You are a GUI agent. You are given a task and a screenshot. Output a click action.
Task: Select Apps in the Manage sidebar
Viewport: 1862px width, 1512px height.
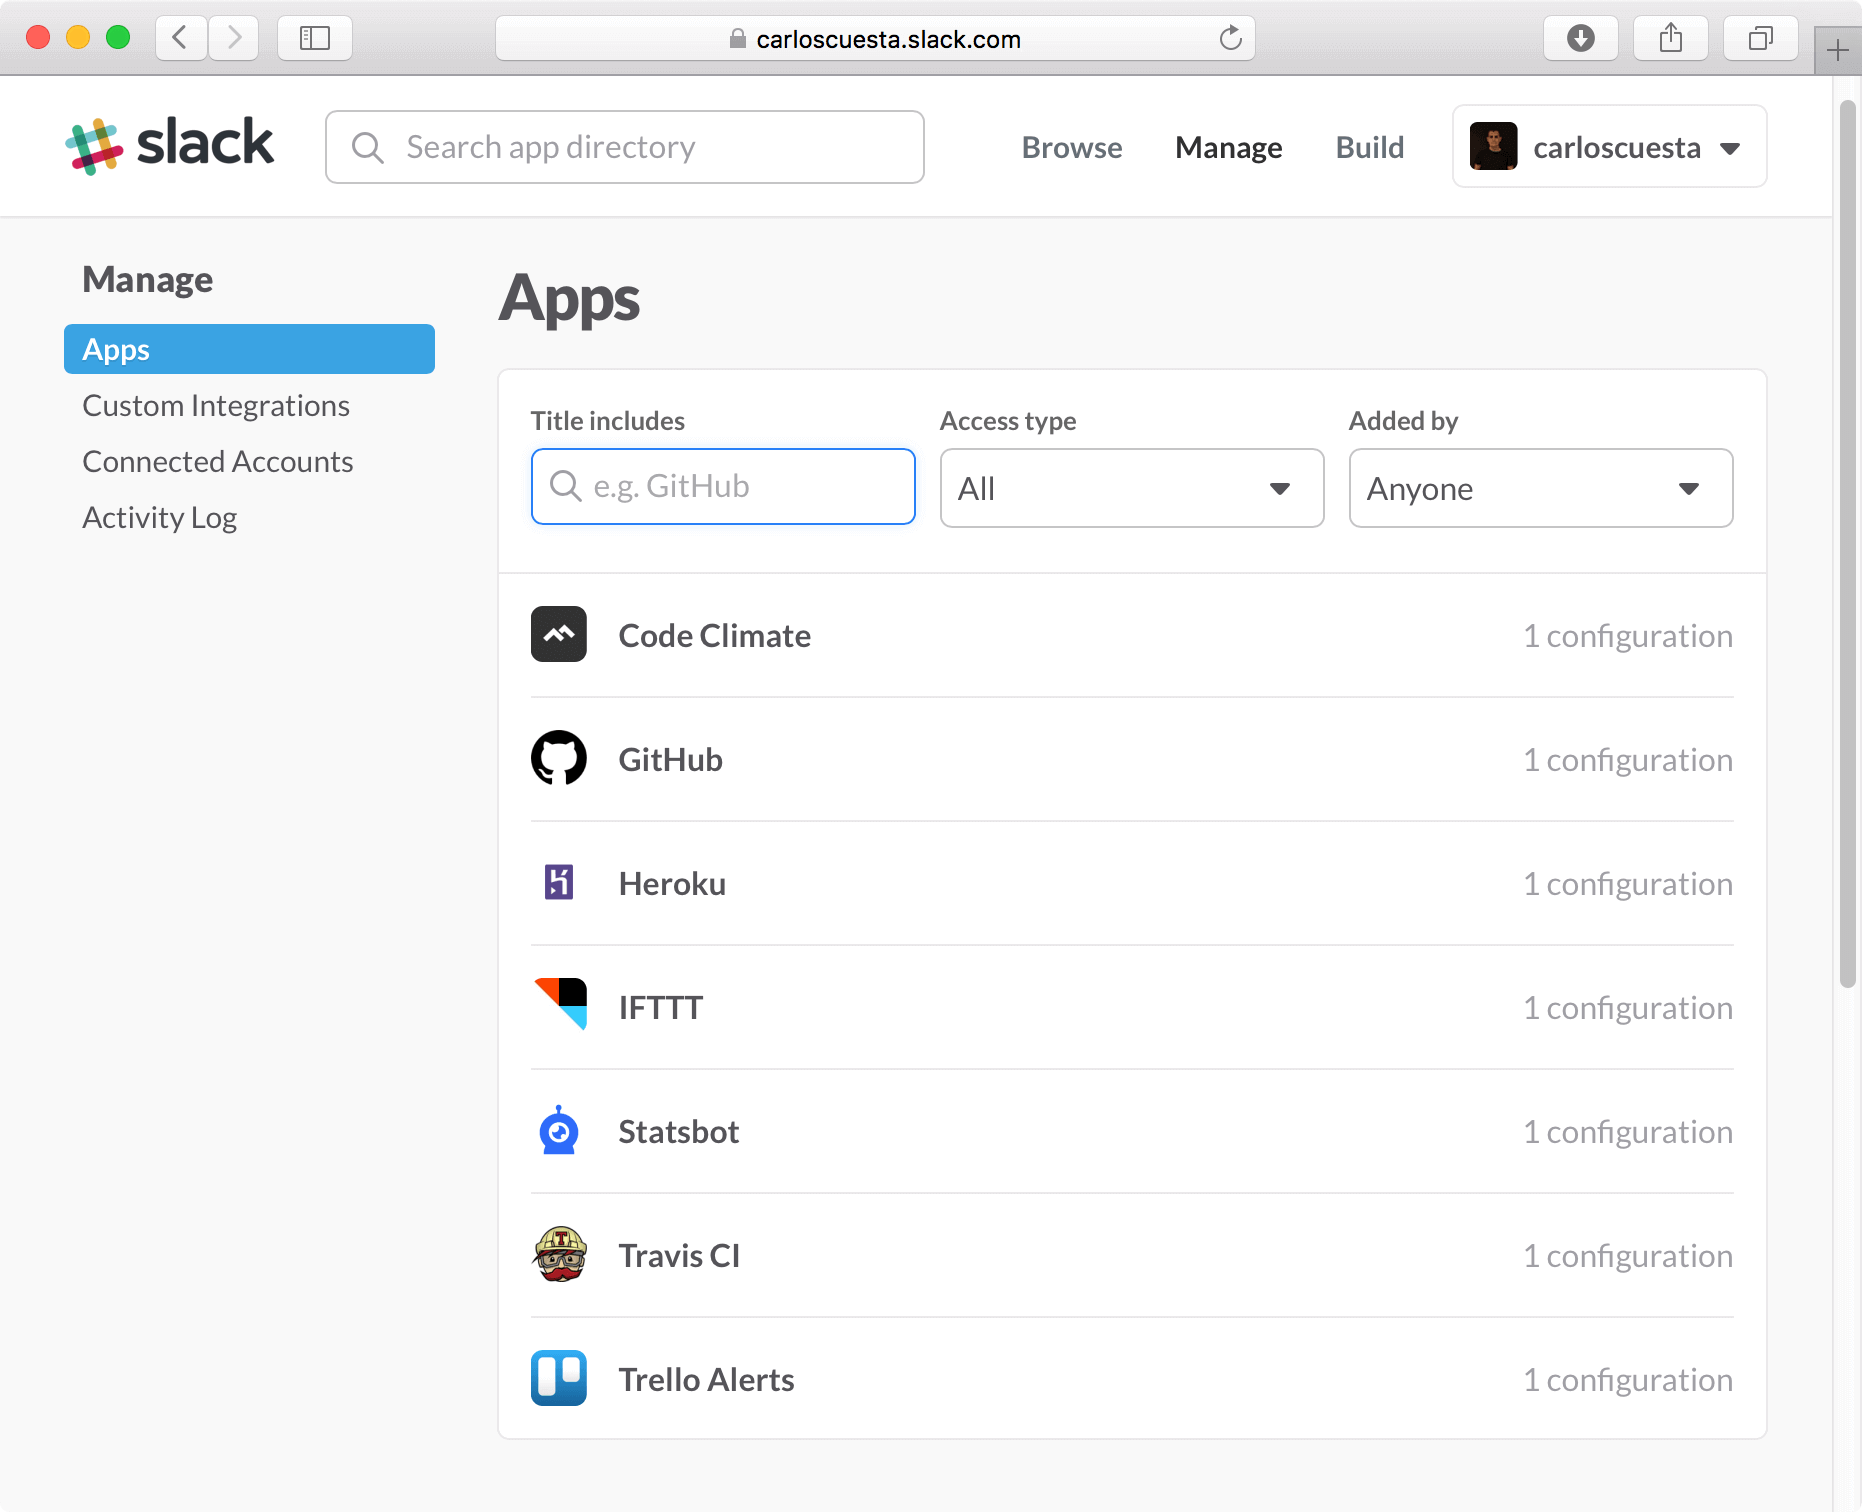click(x=249, y=349)
